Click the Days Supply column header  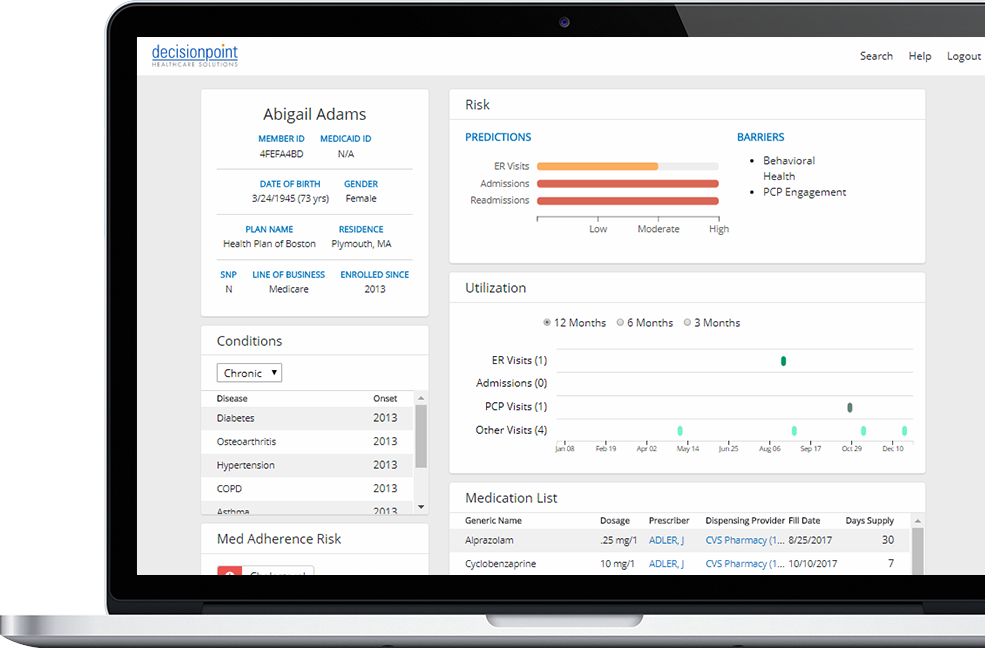point(869,521)
